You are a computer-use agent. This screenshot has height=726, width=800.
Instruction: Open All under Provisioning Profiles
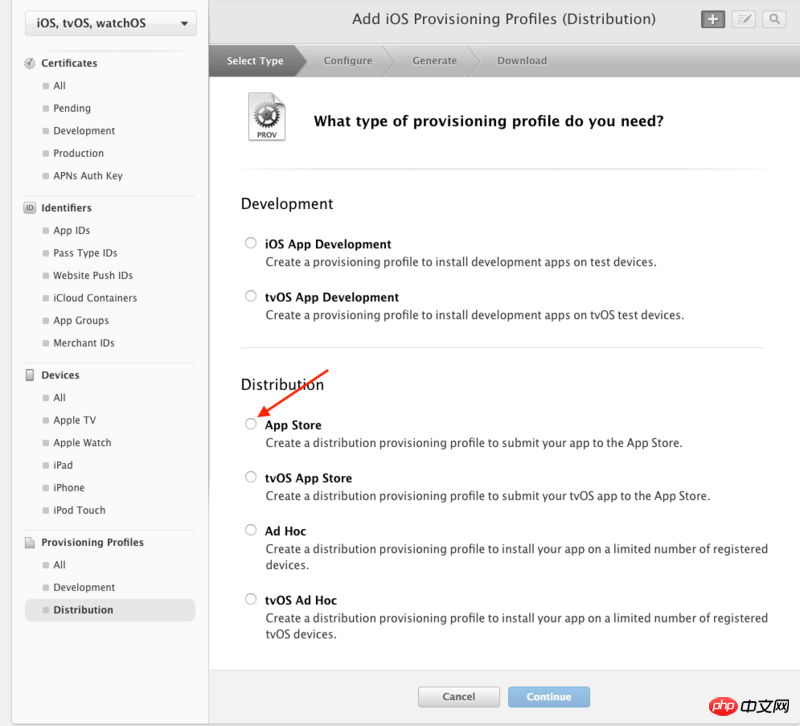[60, 565]
